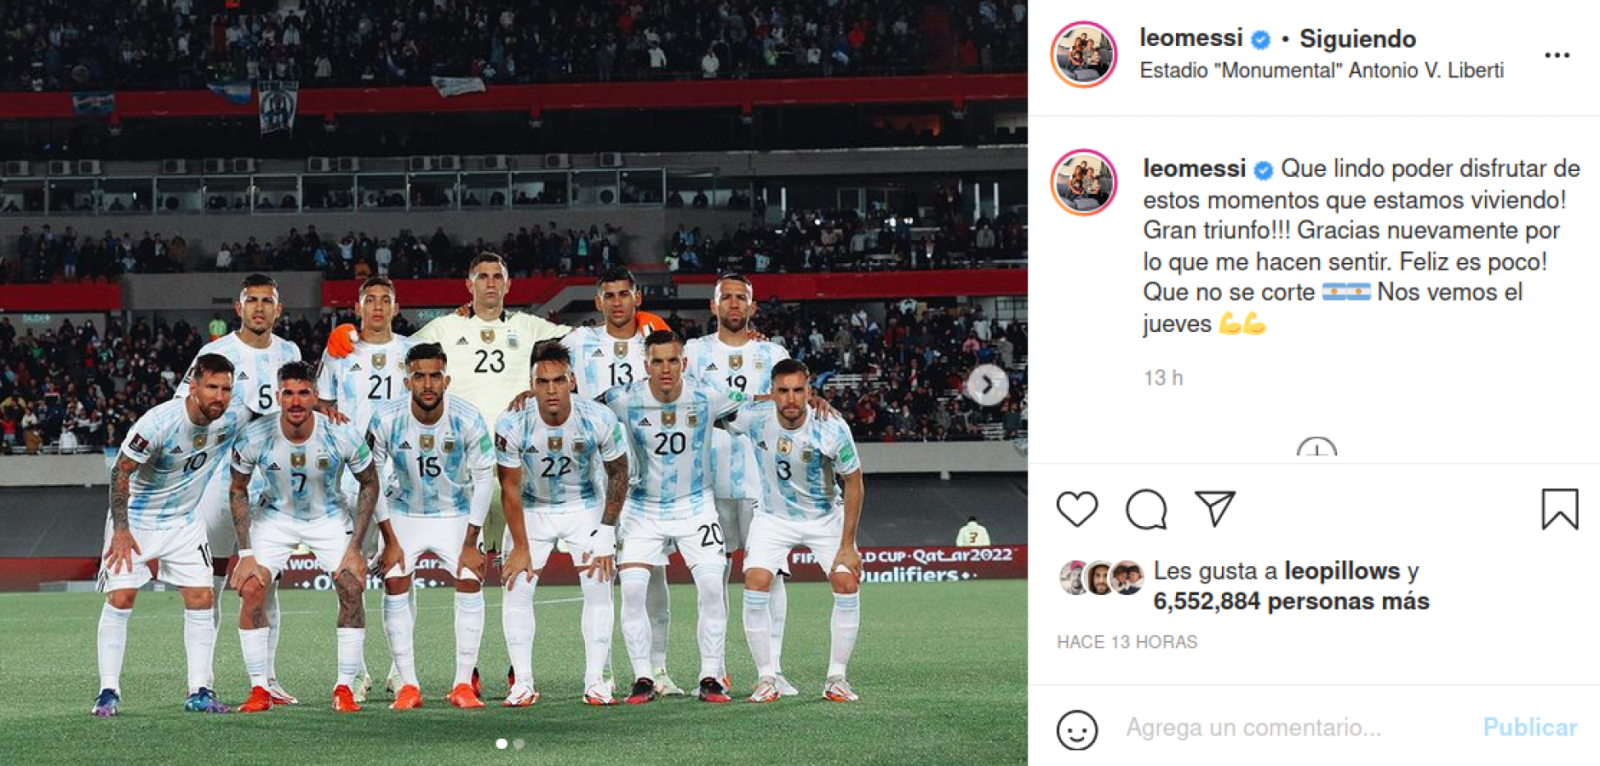Open the leopillows profile from likes

[1342, 571]
